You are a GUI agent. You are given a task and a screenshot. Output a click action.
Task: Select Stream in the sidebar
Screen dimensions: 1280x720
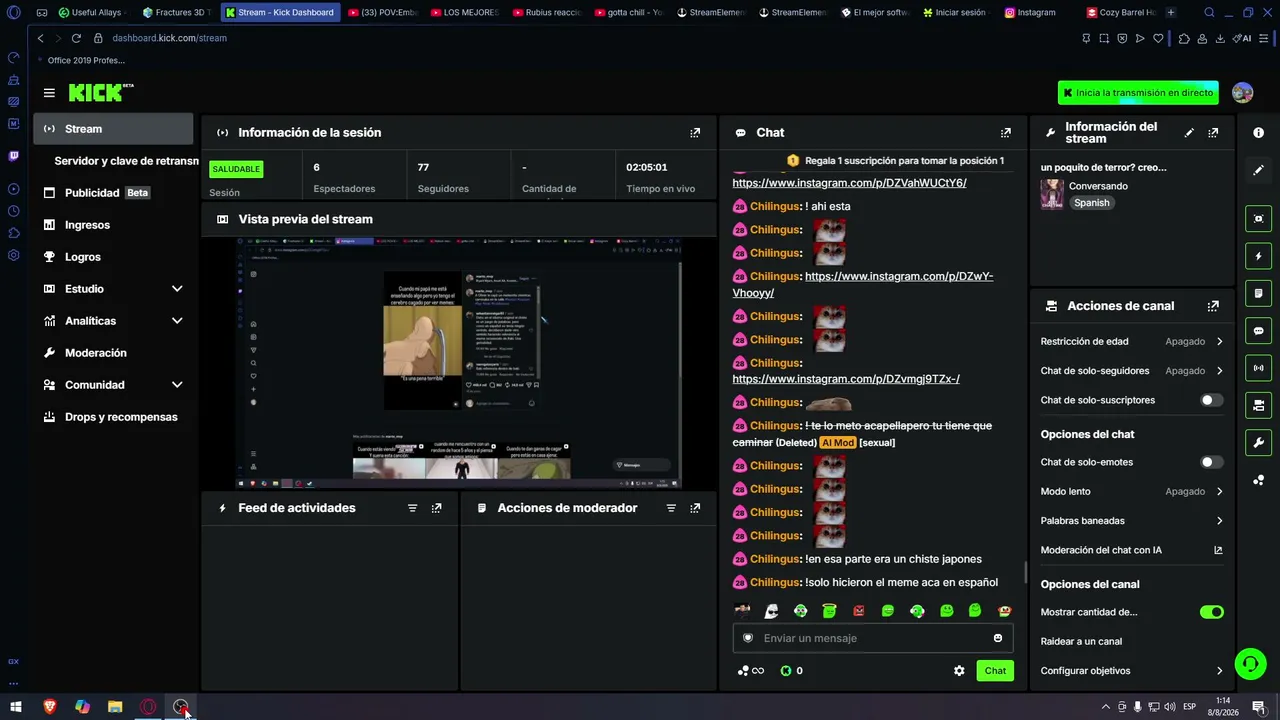tap(113, 129)
